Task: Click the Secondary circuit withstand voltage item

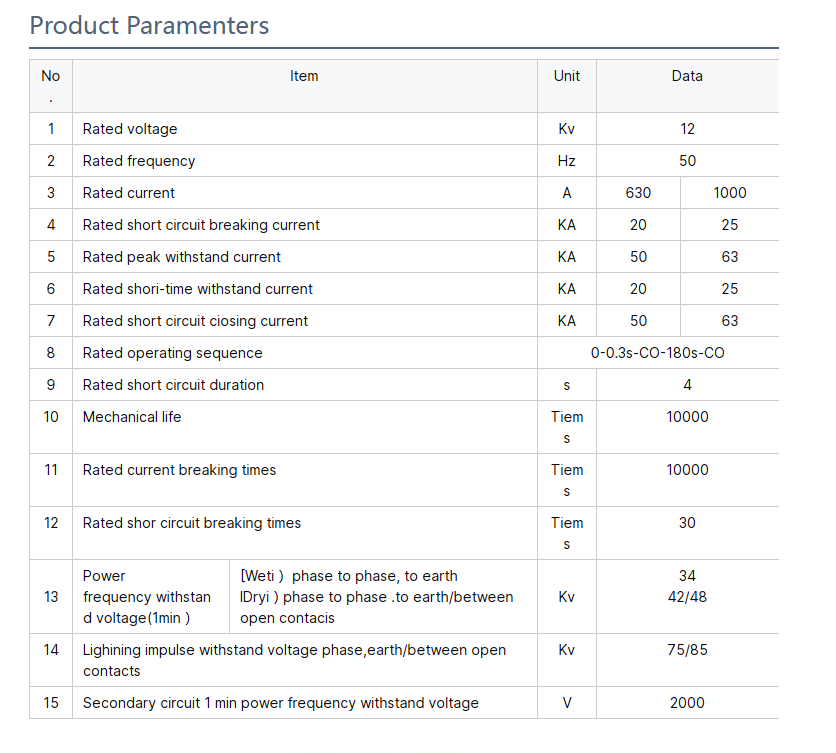Action: (281, 703)
